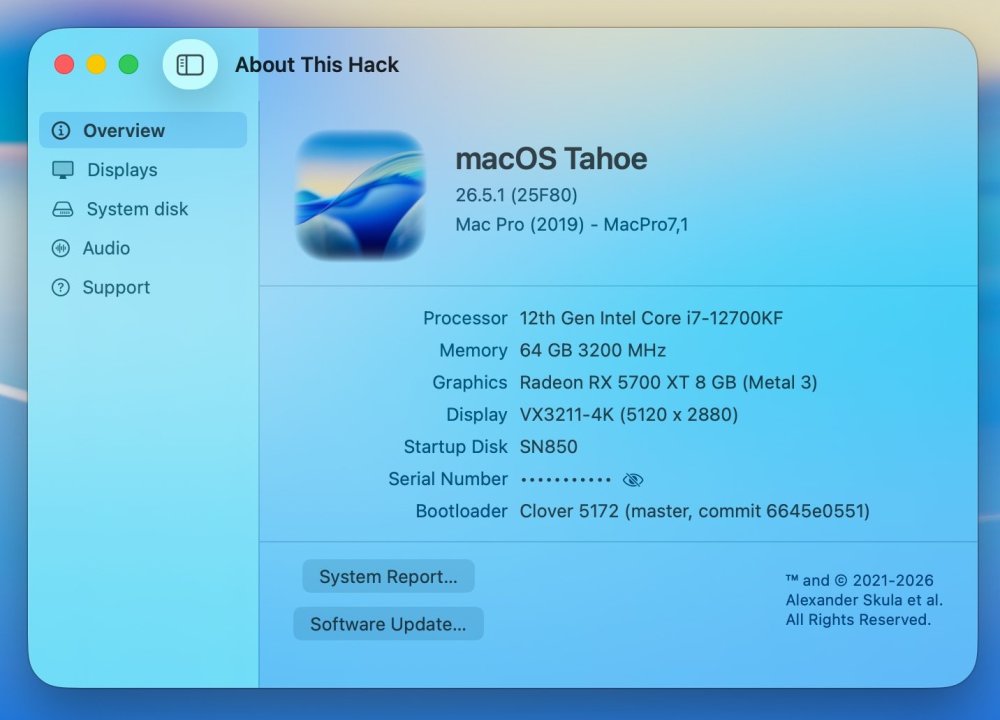This screenshot has height=720, width=1000.
Task: Reveal serial number using the eye icon
Action: [633, 480]
